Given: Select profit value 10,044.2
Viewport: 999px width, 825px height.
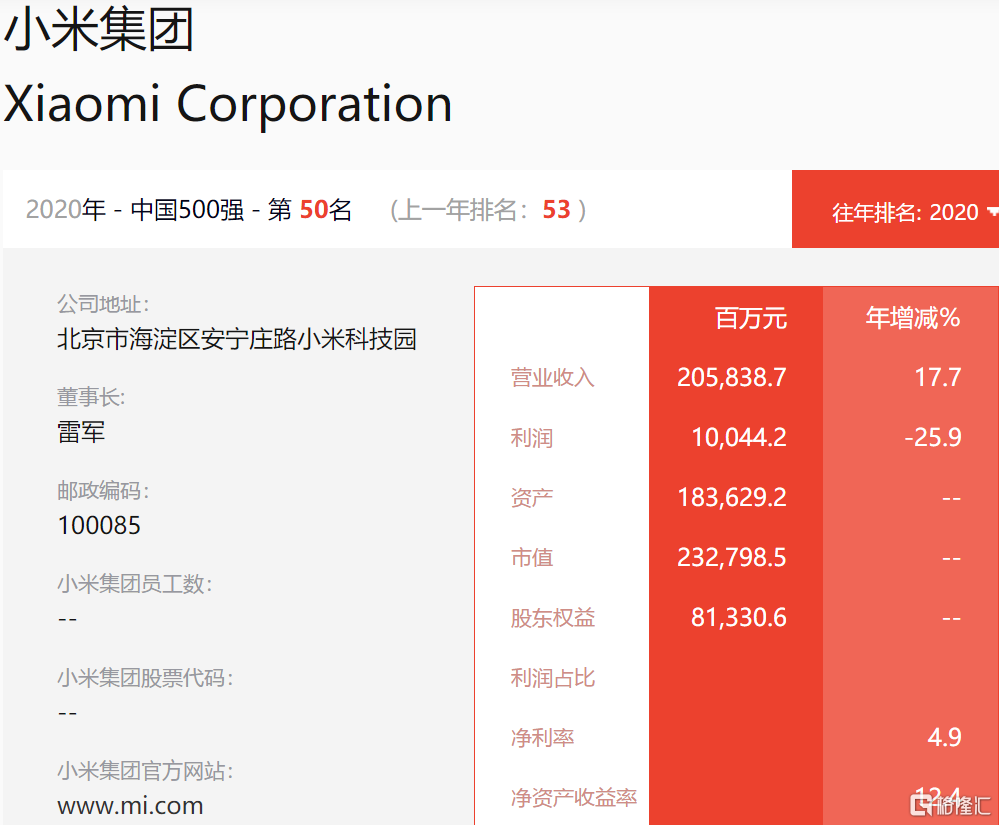Looking at the screenshot, I should (x=739, y=437).
